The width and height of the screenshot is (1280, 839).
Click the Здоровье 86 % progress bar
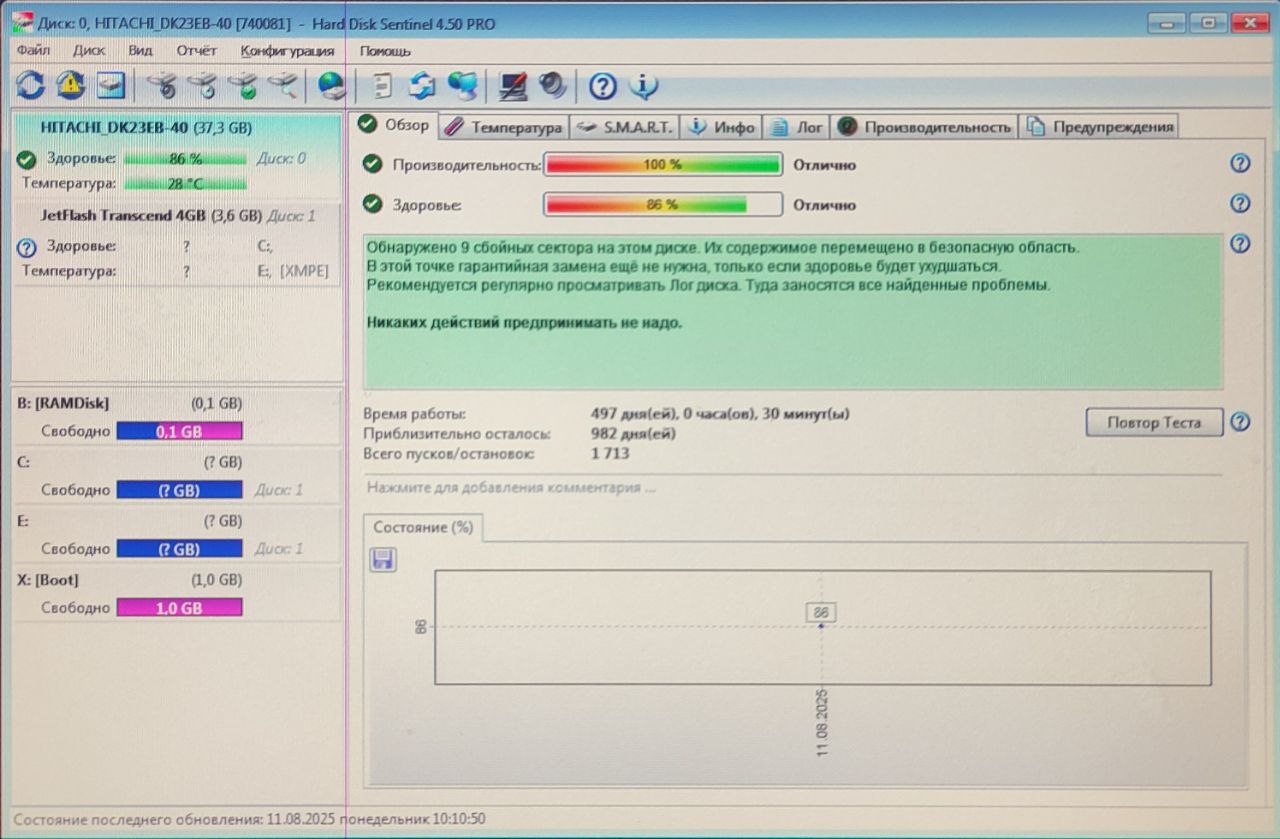point(662,204)
